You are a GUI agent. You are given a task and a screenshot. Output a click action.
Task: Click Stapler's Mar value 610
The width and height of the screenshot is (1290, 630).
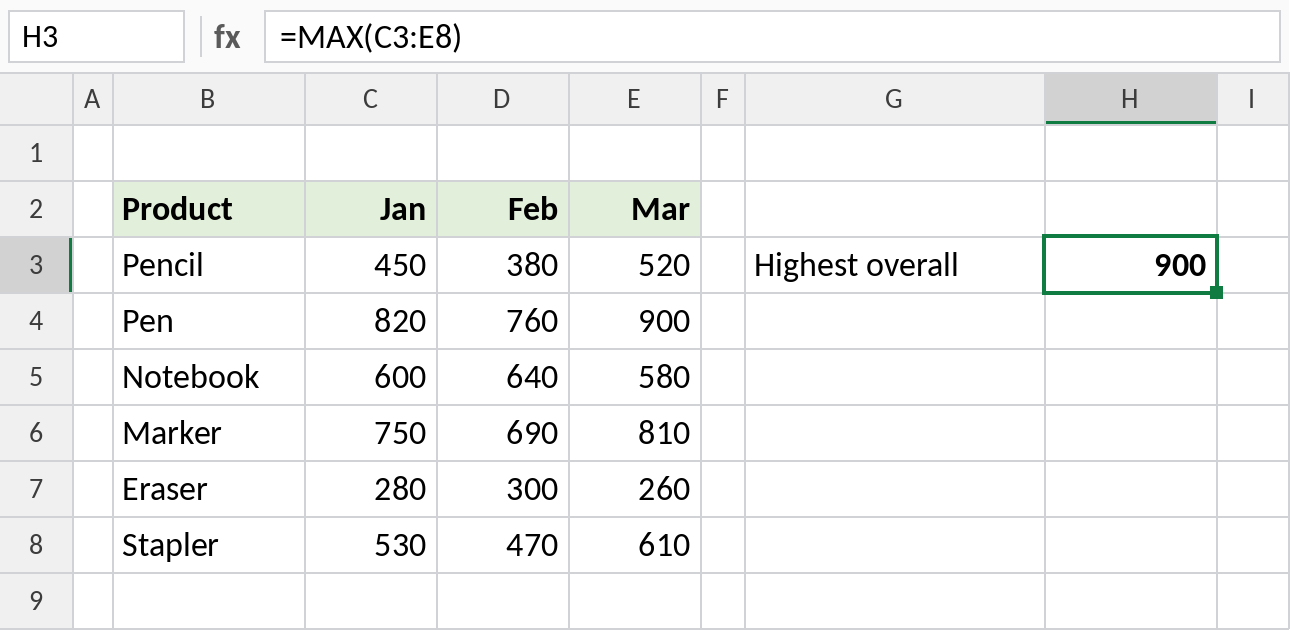pyautogui.click(x=635, y=545)
